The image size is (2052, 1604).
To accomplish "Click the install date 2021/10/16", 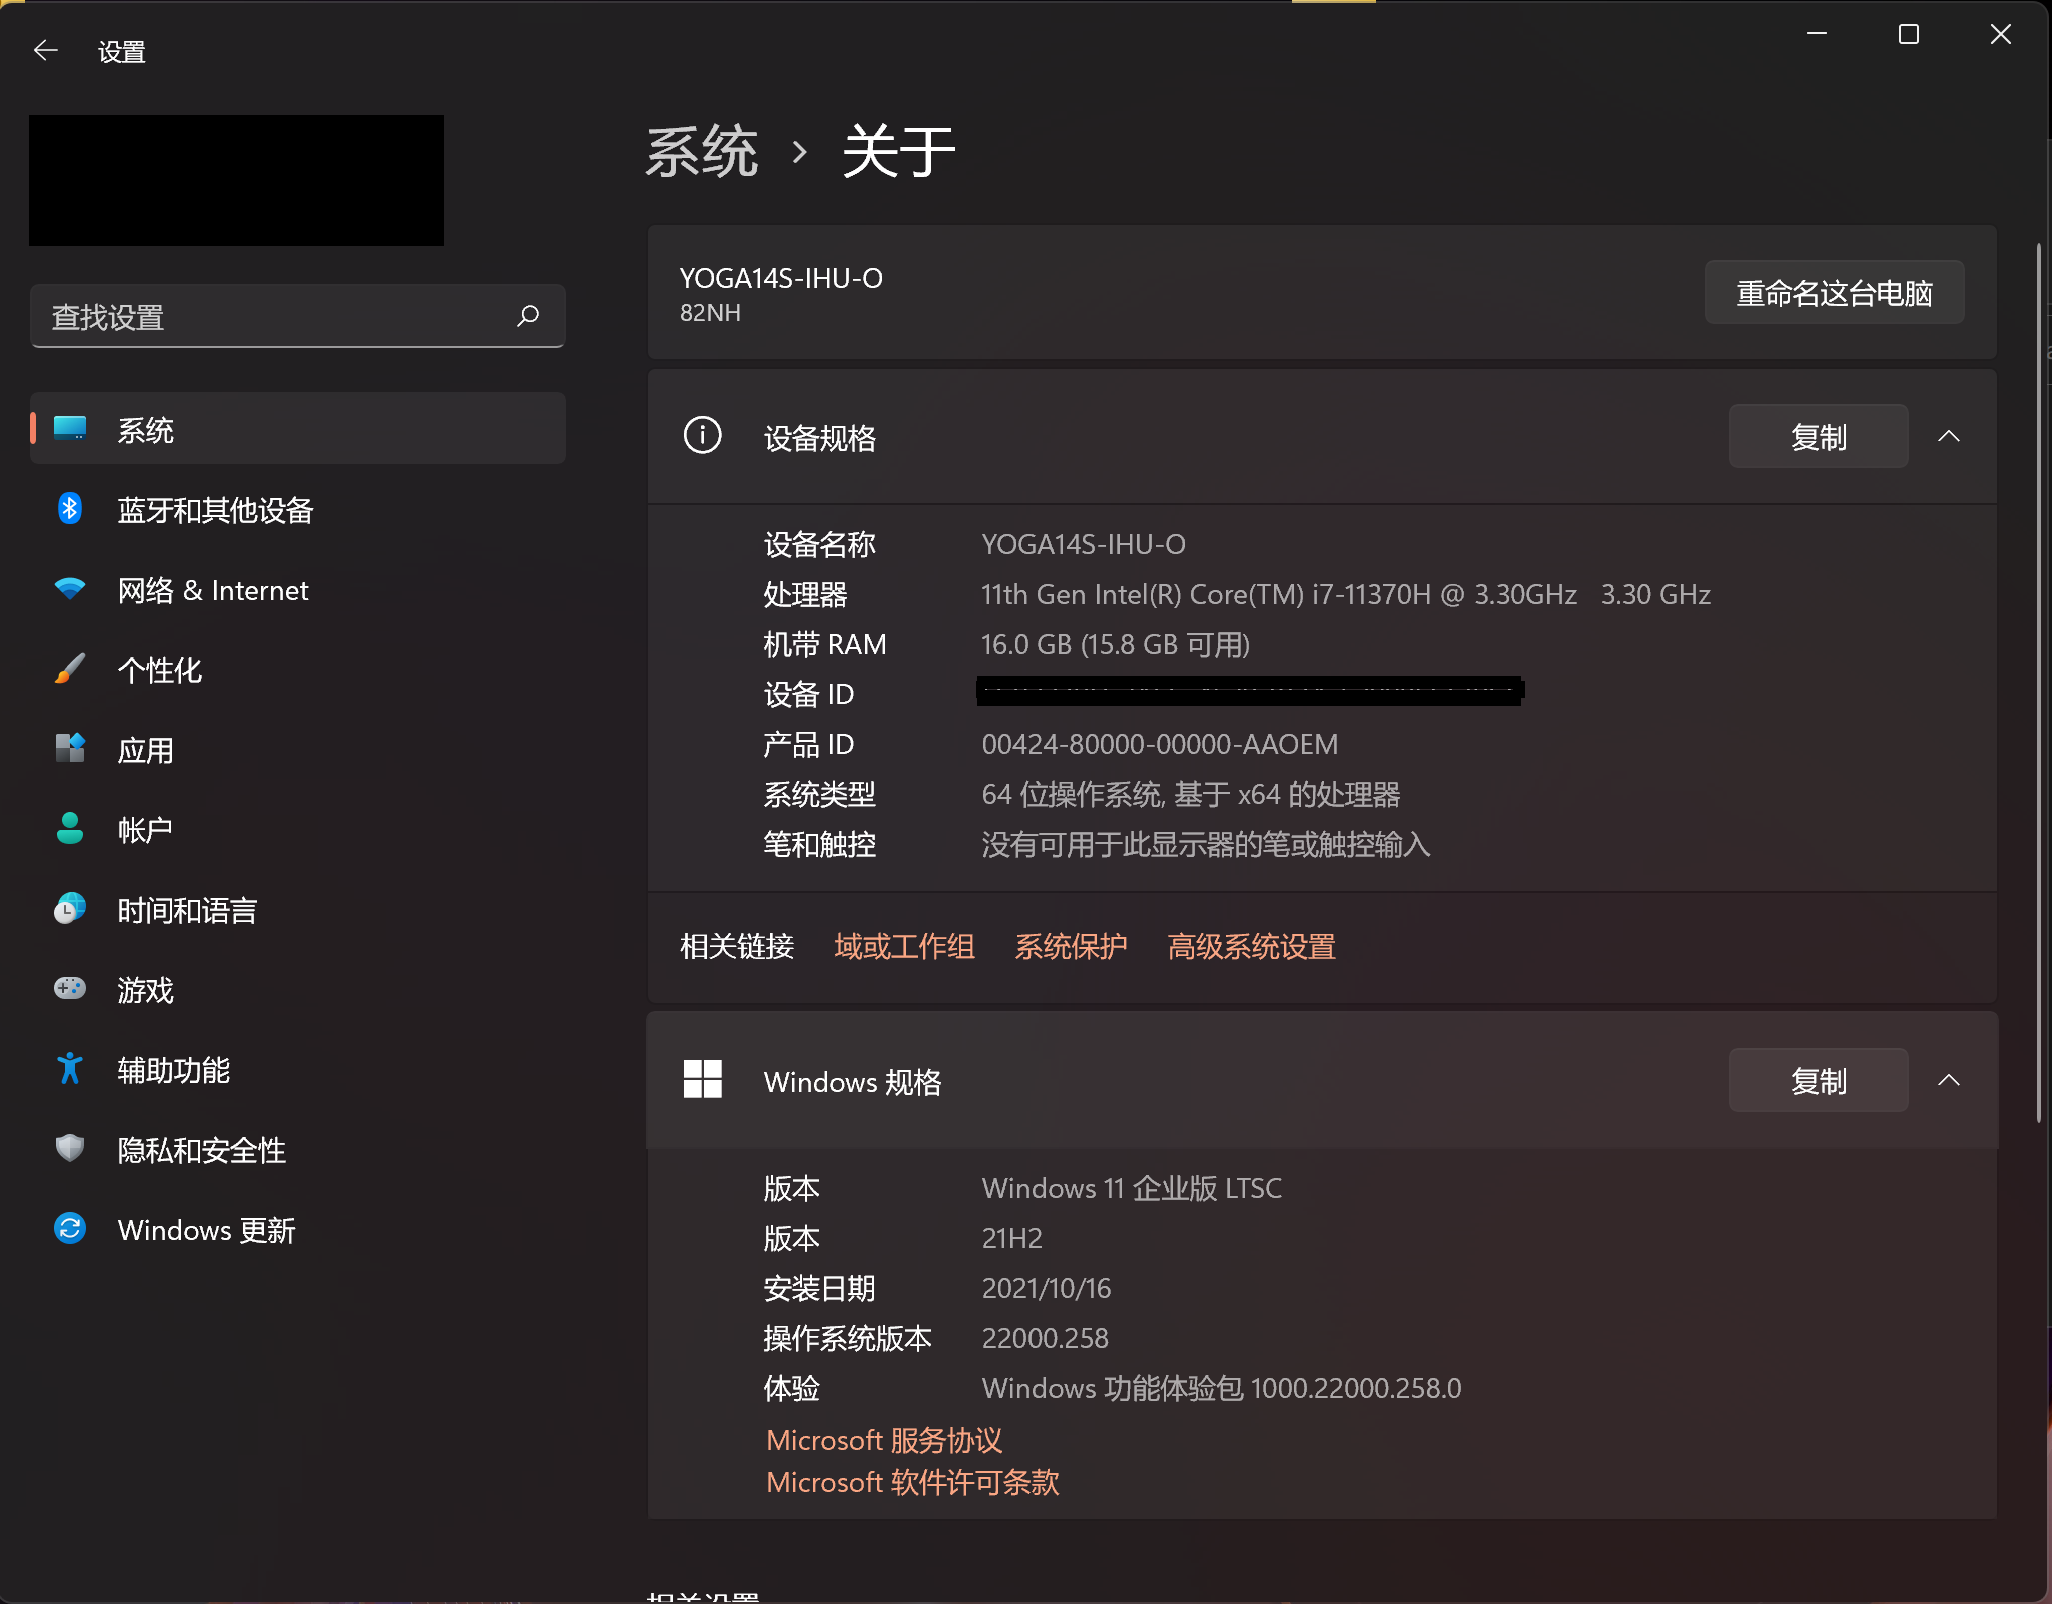I will pos(1046,1288).
